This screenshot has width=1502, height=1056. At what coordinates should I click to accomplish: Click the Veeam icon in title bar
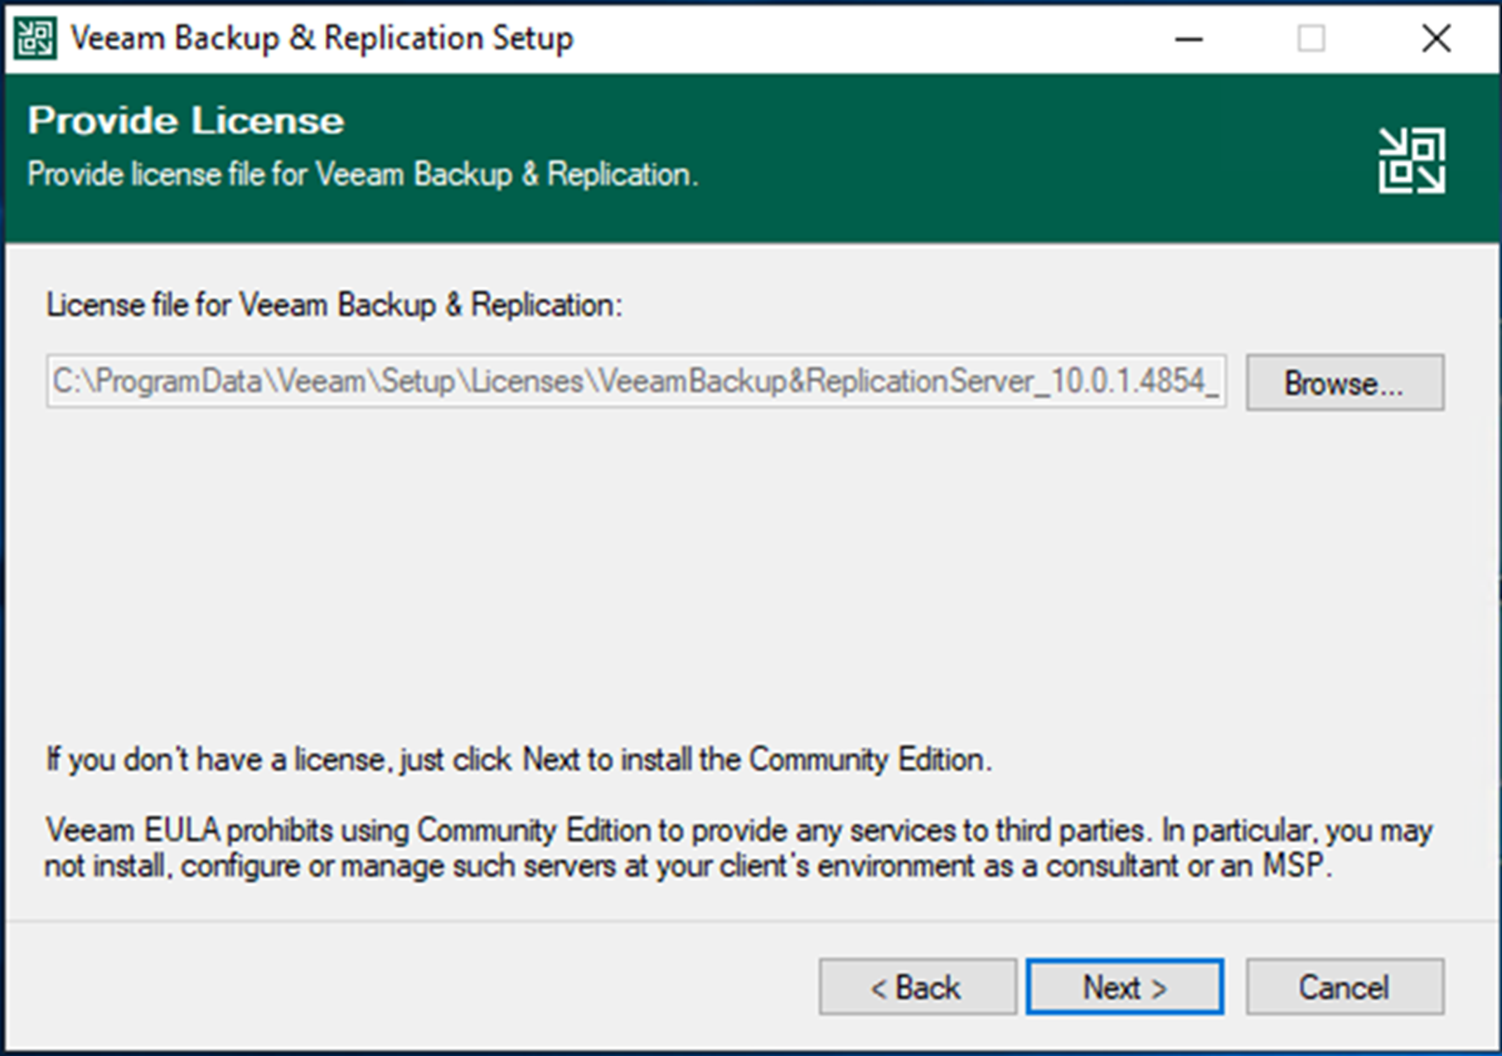pos(35,38)
